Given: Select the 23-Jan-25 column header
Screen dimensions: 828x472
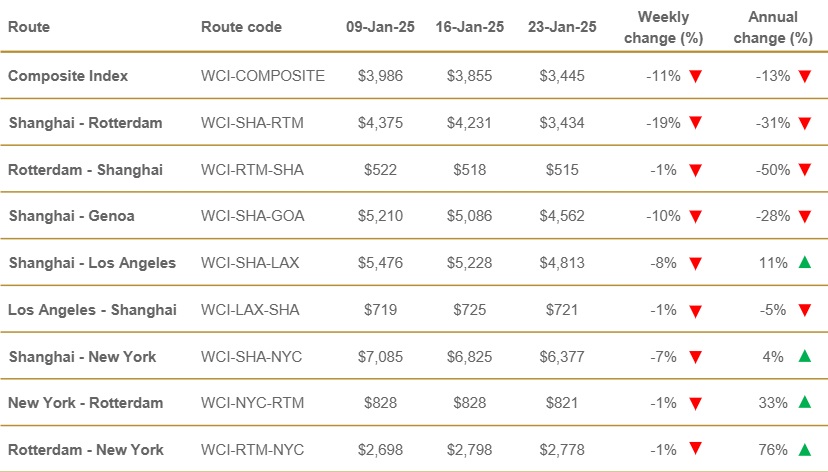Looking at the screenshot, I should tap(562, 27).
